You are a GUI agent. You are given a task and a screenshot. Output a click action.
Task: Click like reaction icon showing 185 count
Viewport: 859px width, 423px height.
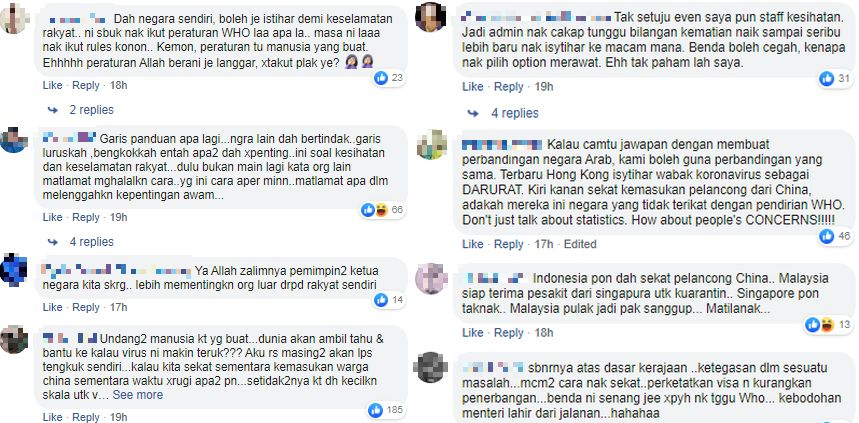[x=375, y=409]
